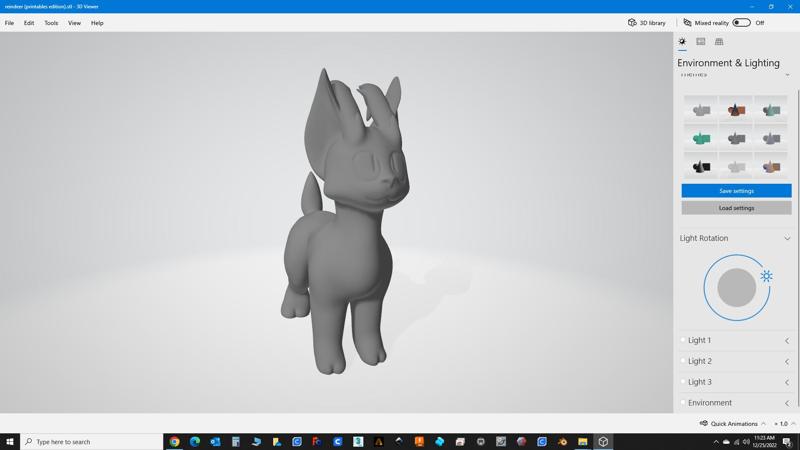The image size is (800, 450).
Task: Open the Environment & Lighting tab (sun icon)
Action: (x=682, y=42)
